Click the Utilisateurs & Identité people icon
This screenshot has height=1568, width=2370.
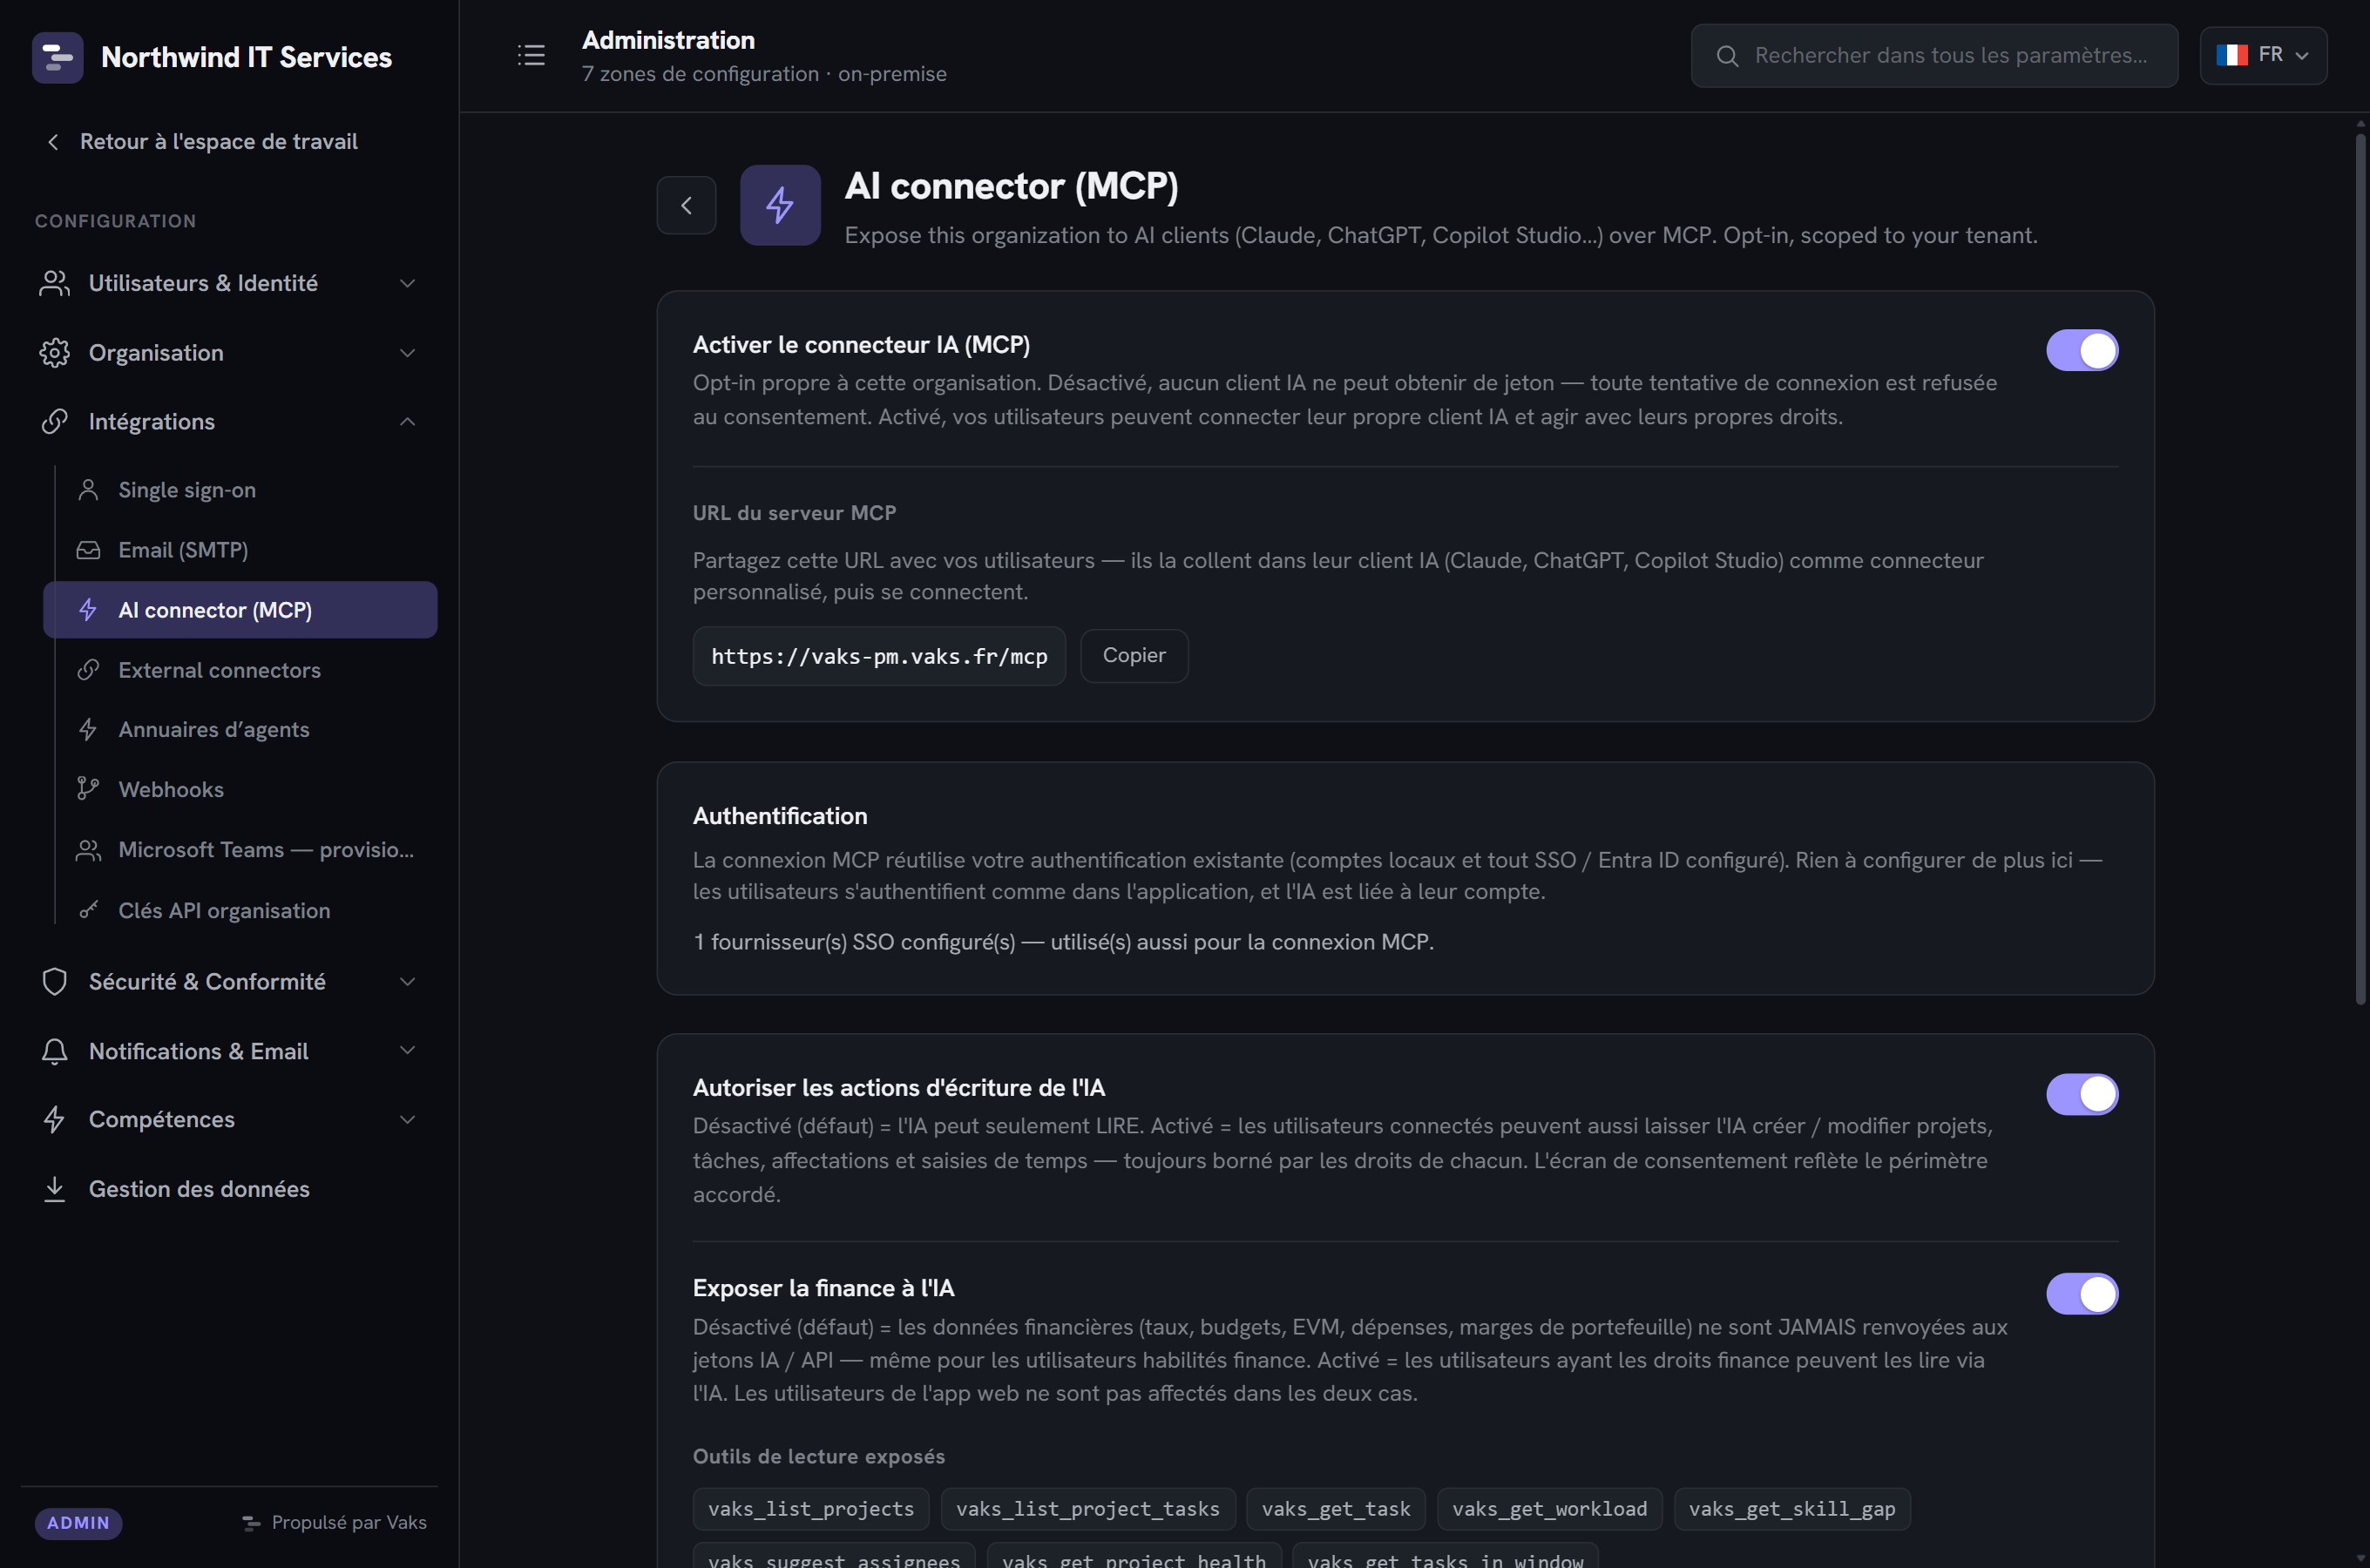coord(55,283)
